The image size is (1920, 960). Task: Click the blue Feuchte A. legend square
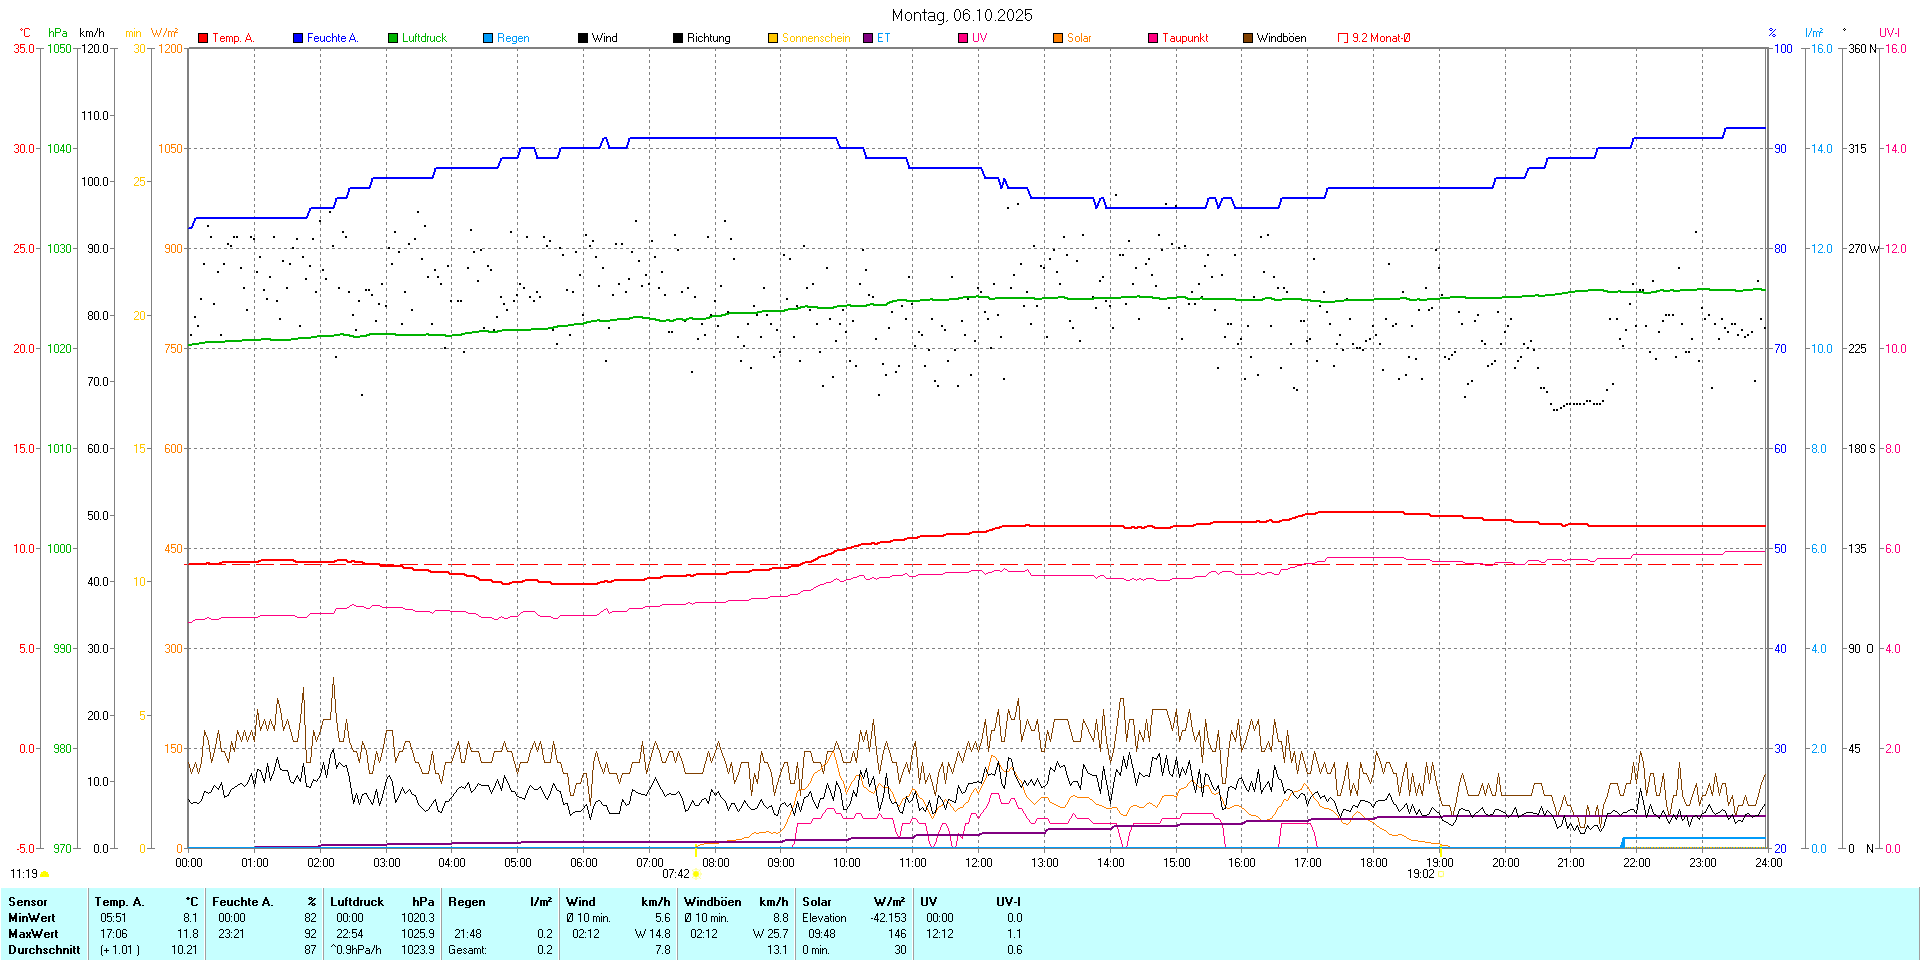[x=298, y=38]
